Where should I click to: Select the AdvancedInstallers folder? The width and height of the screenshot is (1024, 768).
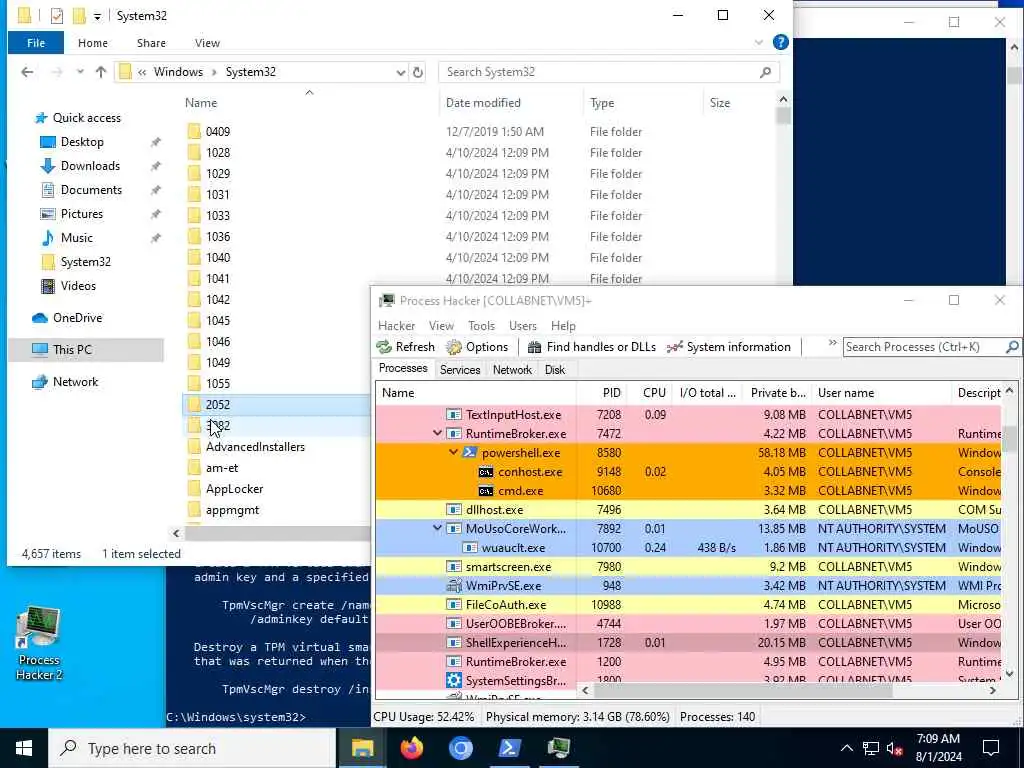click(255, 447)
